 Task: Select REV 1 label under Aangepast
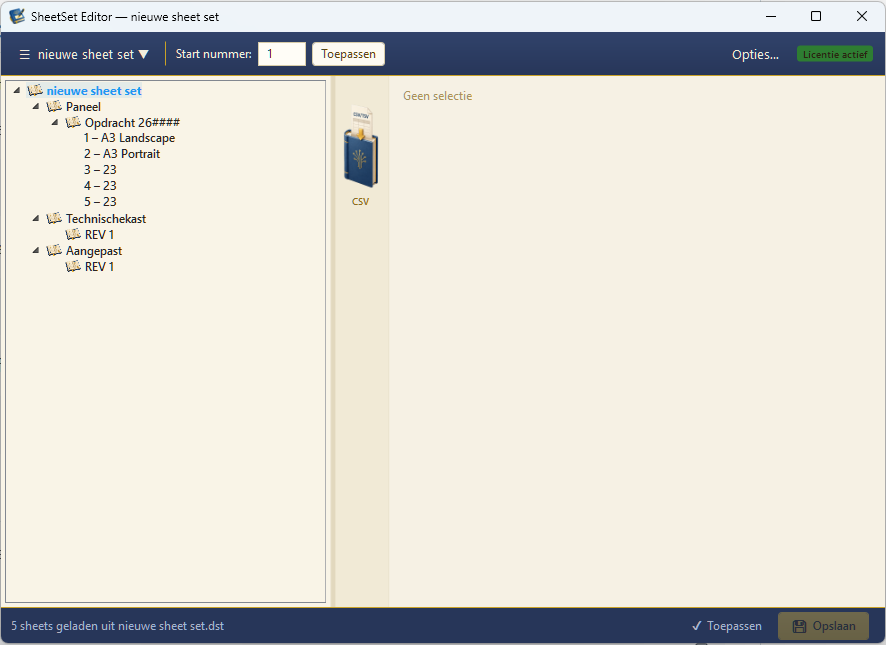[x=99, y=267]
